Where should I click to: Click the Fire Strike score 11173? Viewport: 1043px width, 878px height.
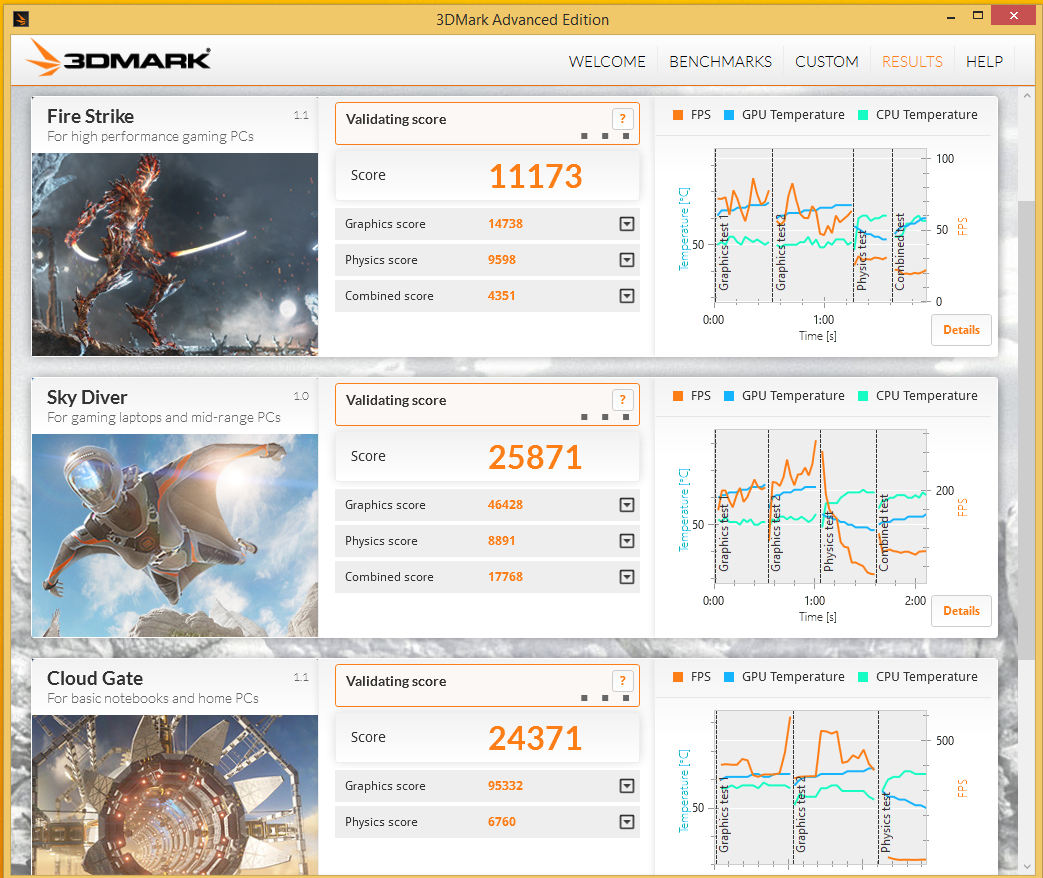tap(535, 176)
